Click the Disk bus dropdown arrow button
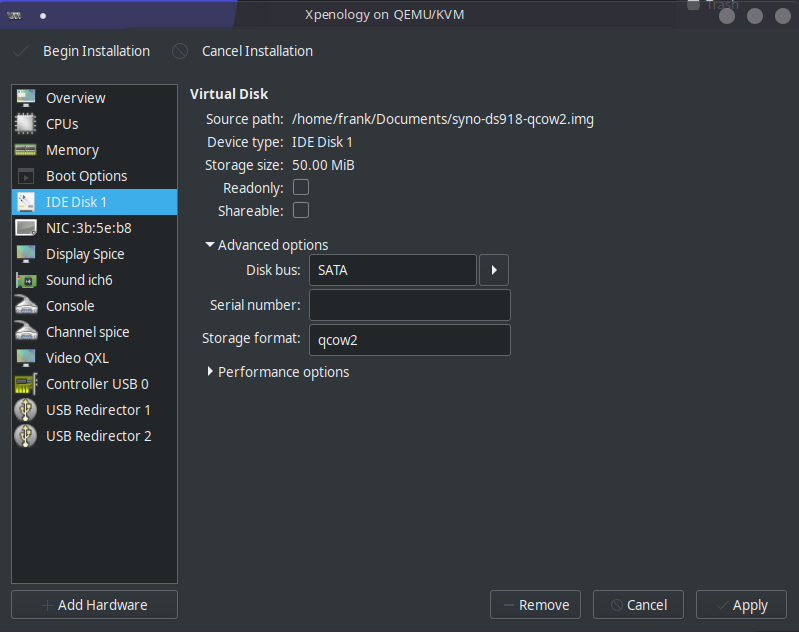This screenshot has width=799, height=632. (494, 270)
